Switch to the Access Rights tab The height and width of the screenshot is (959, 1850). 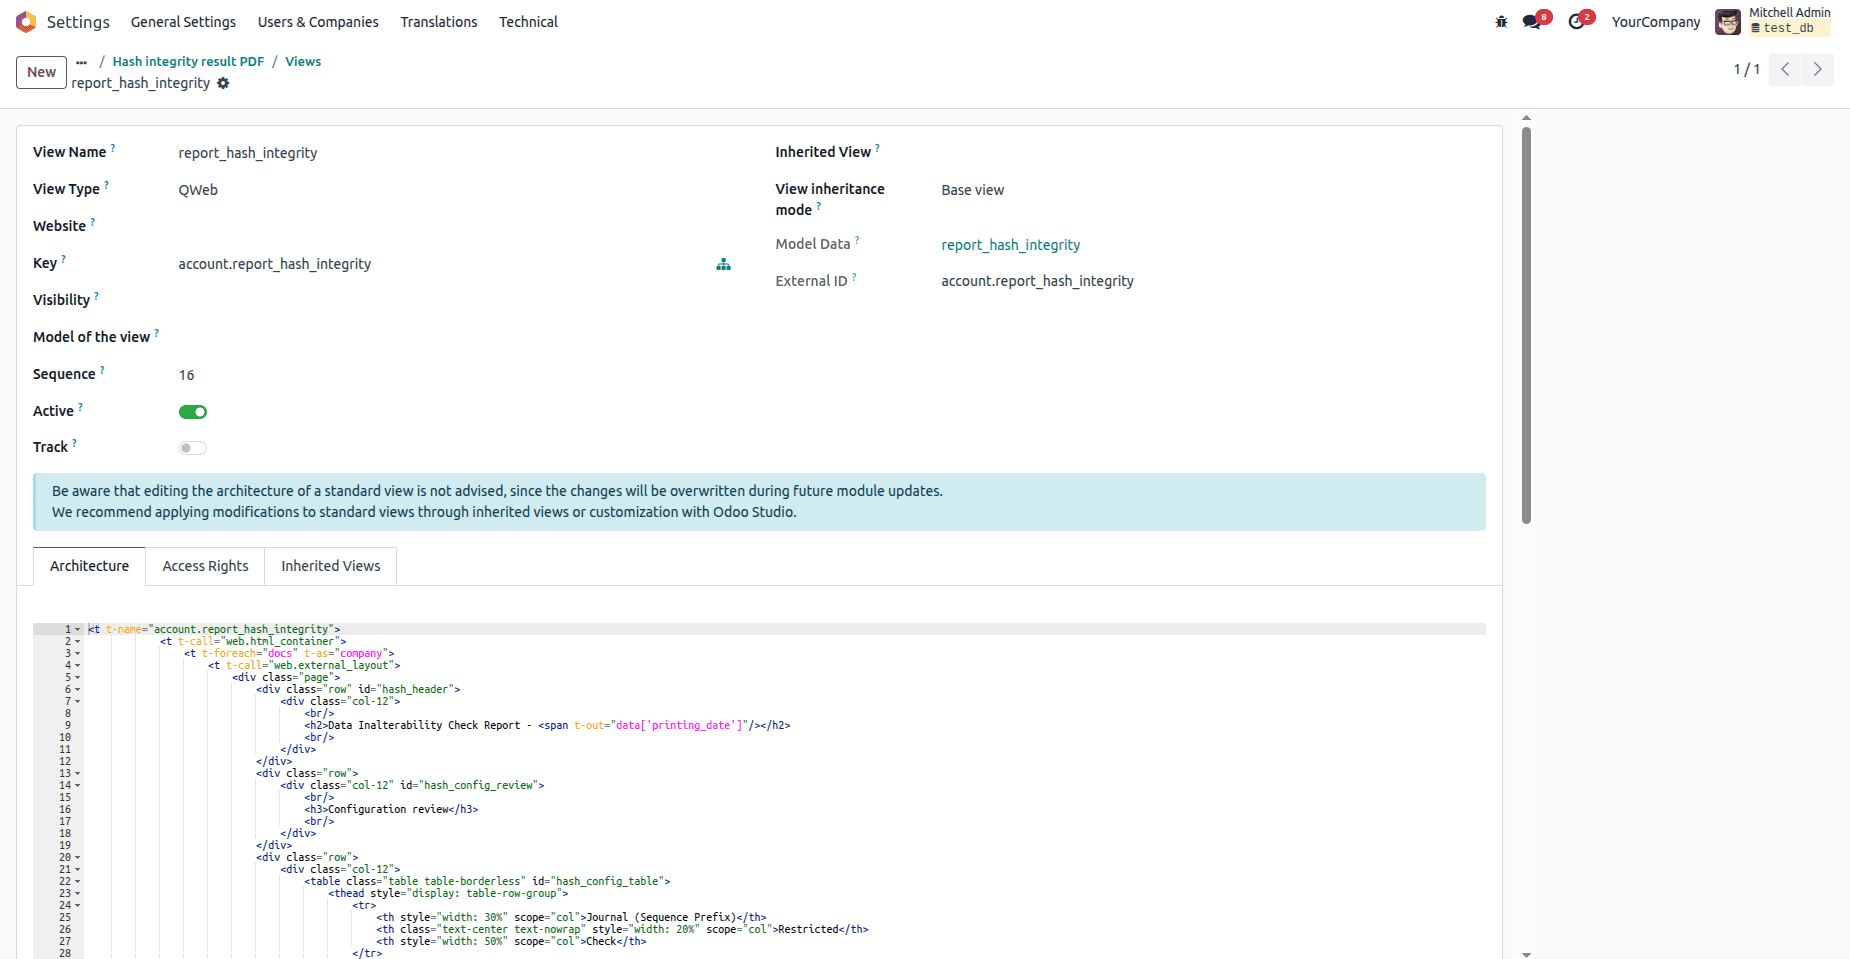click(204, 565)
